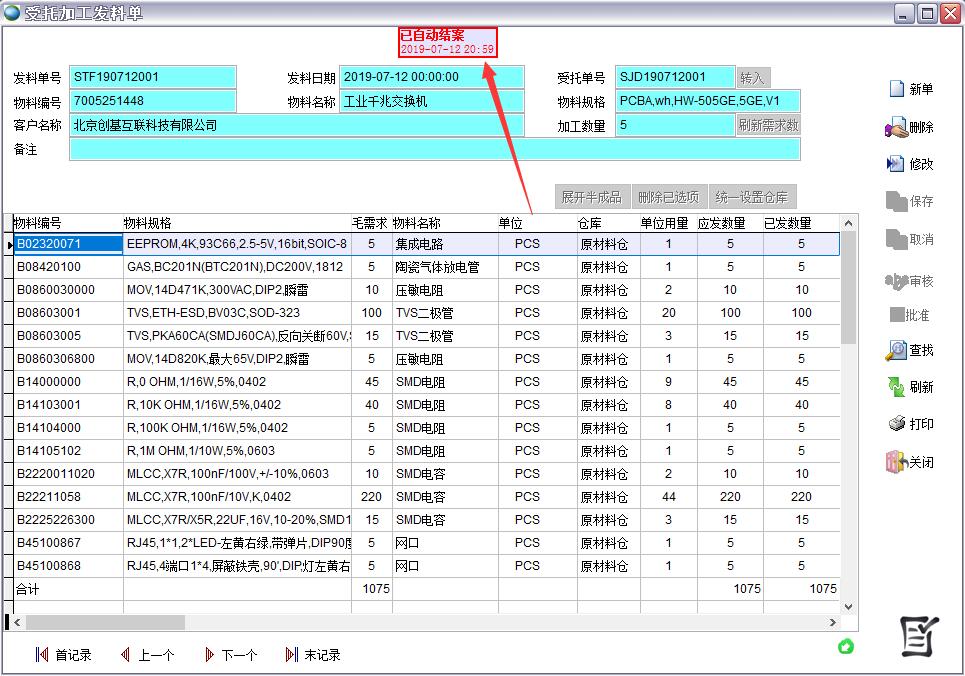Click the down arrow on the table scrollbar
This screenshot has height=676, width=965.
click(x=849, y=606)
